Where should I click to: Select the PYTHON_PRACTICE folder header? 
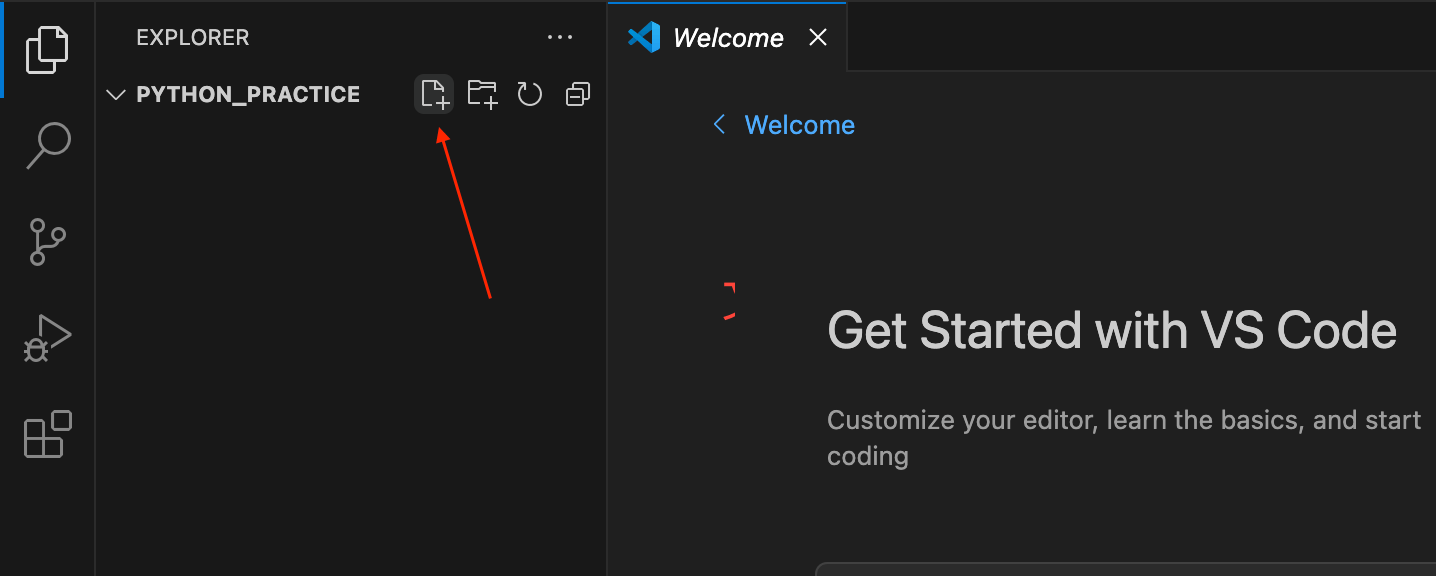(248, 95)
